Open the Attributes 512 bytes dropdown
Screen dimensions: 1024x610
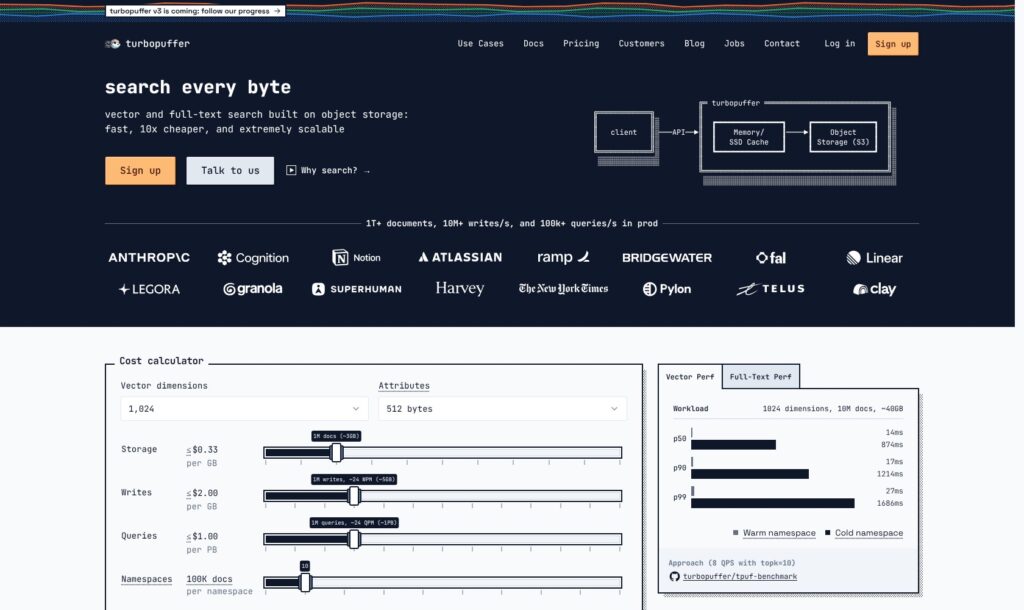coord(502,409)
